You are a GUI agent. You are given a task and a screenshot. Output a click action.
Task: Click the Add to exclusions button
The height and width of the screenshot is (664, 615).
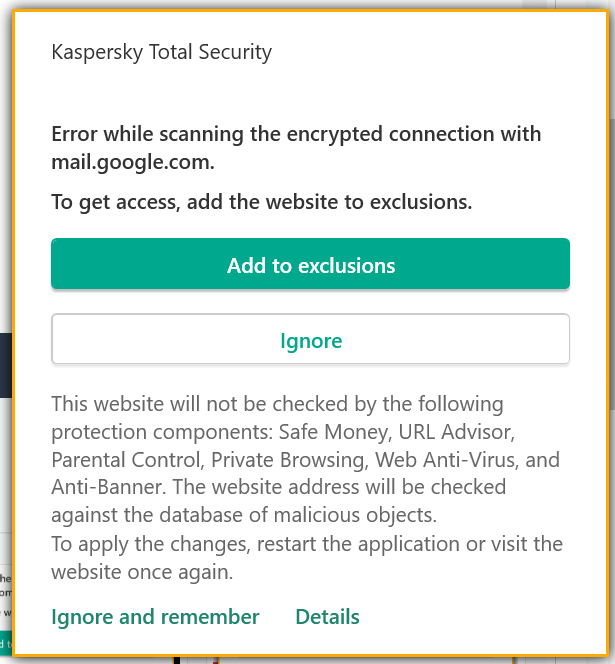pyautogui.click(x=310, y=265)
